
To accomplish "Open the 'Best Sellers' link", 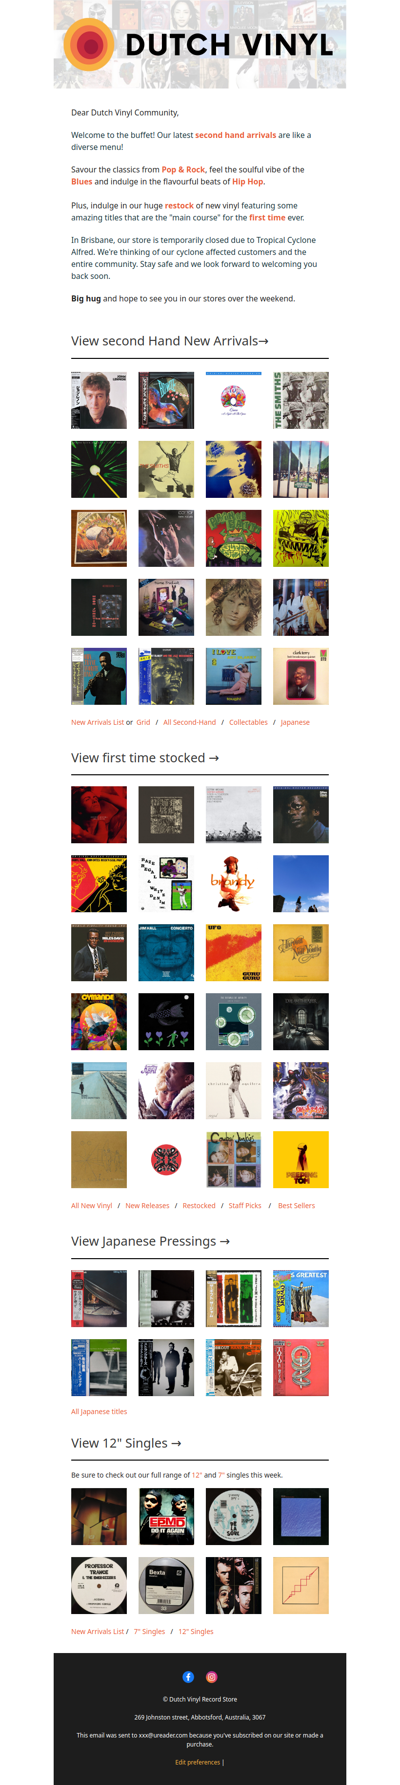I will (296, 1205).
